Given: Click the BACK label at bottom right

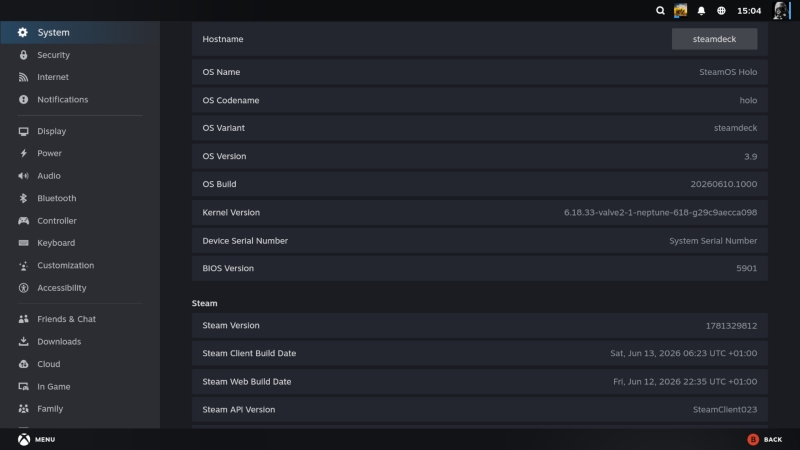Looking at the screenshot, I should (x=773, y=439).
